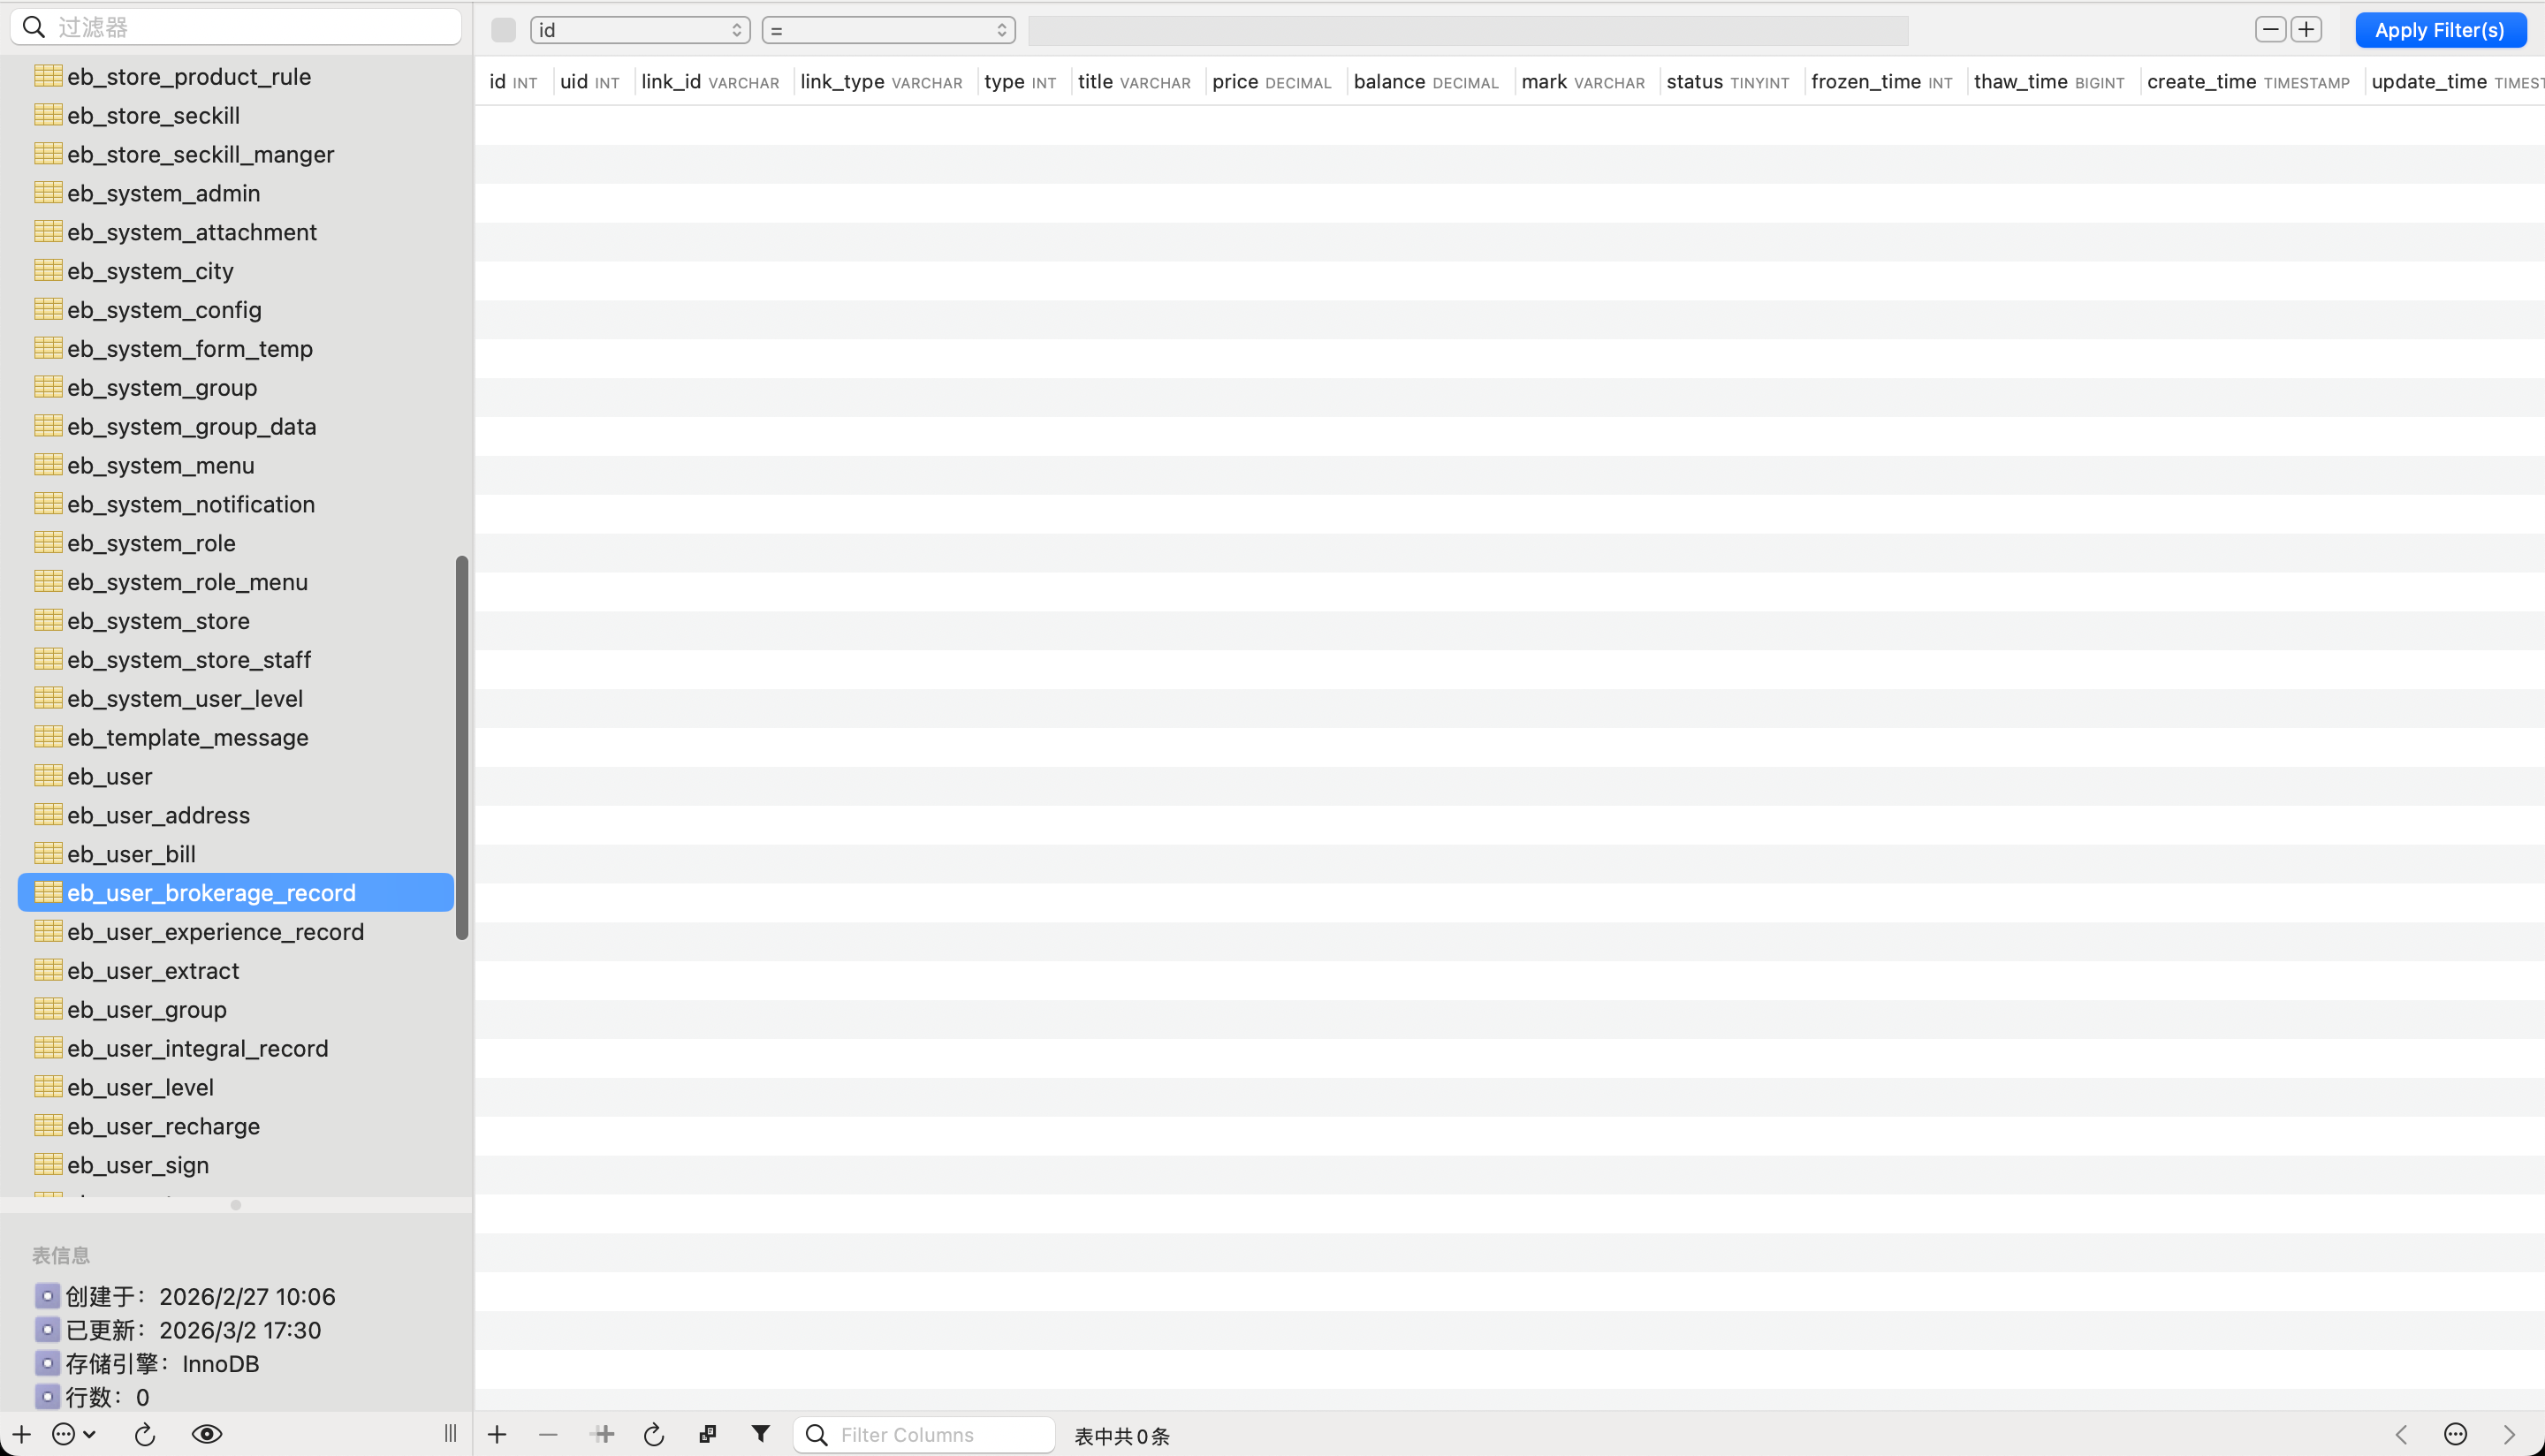Image resolution: width=2545 pixels, height=1456 pixels.
Task: Click the add row plus icon
Action: 497,1434
